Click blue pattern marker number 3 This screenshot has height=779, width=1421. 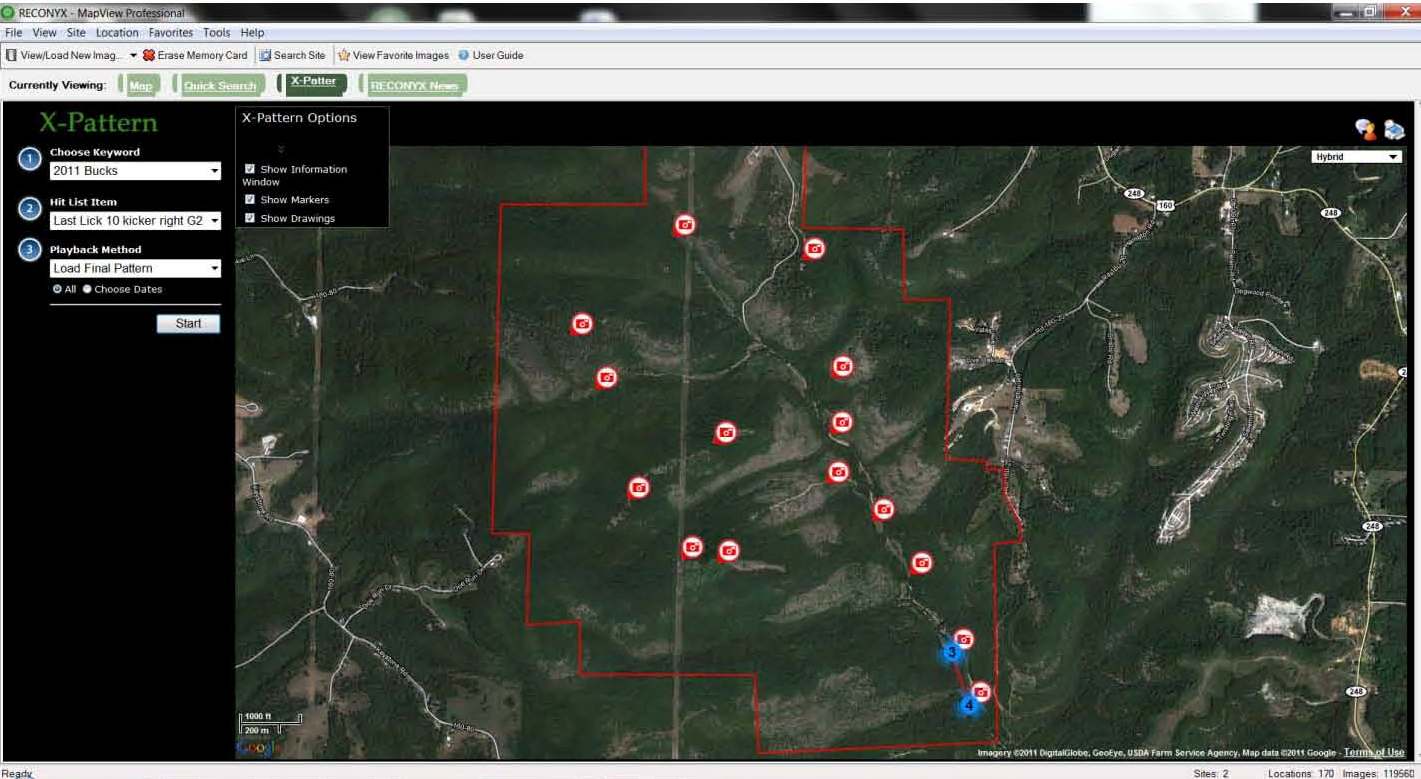pos(952,652)
